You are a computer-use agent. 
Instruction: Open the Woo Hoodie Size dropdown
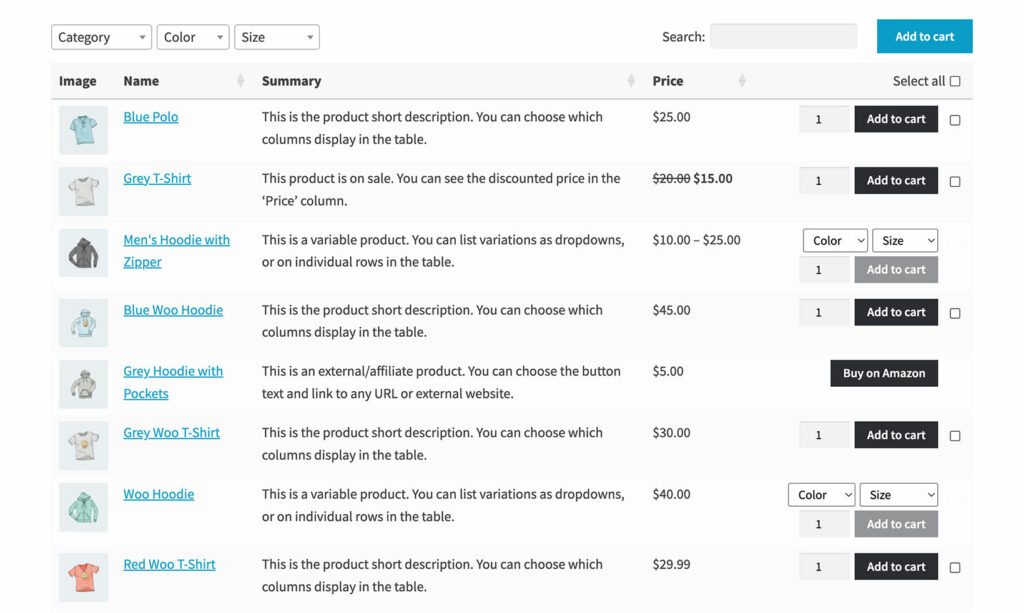click(x=899, y=495)
